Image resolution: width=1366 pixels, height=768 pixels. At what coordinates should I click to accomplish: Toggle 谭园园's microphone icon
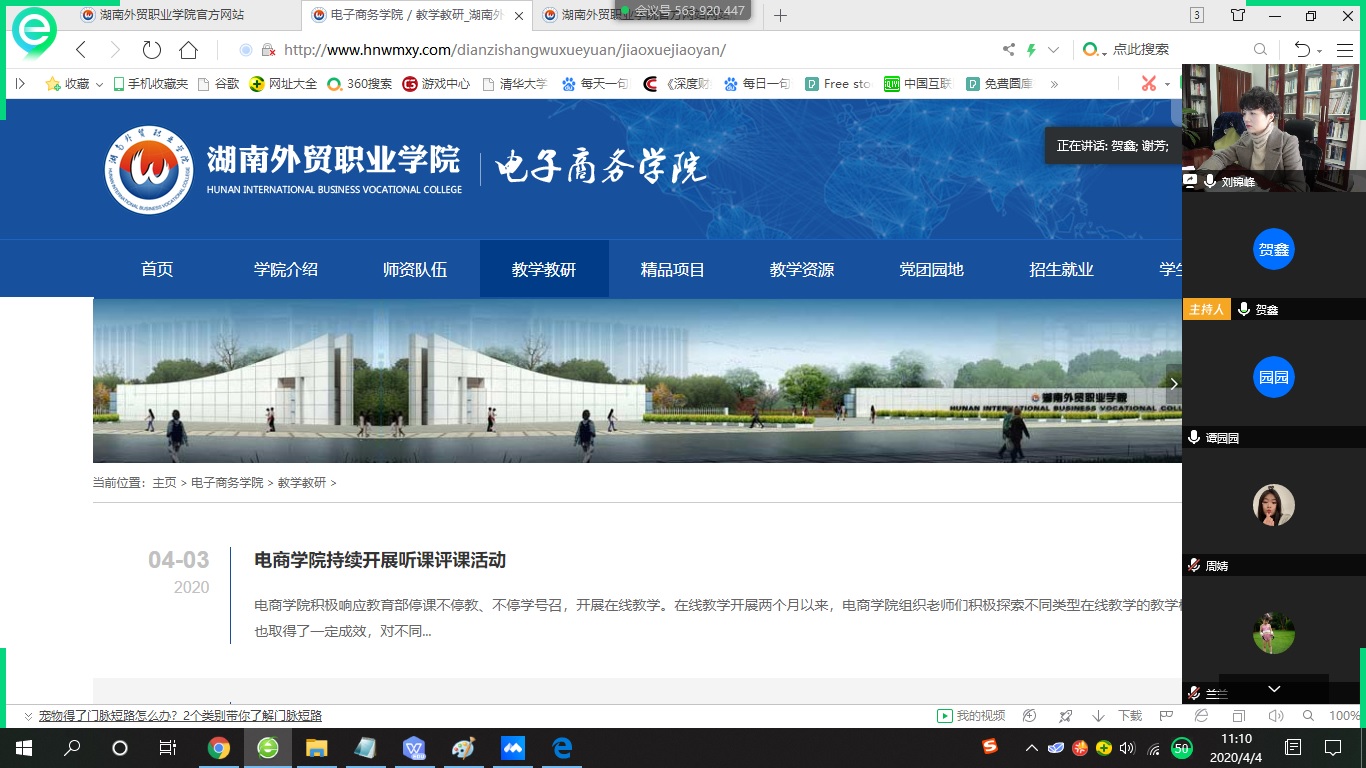coord(1193,438)
